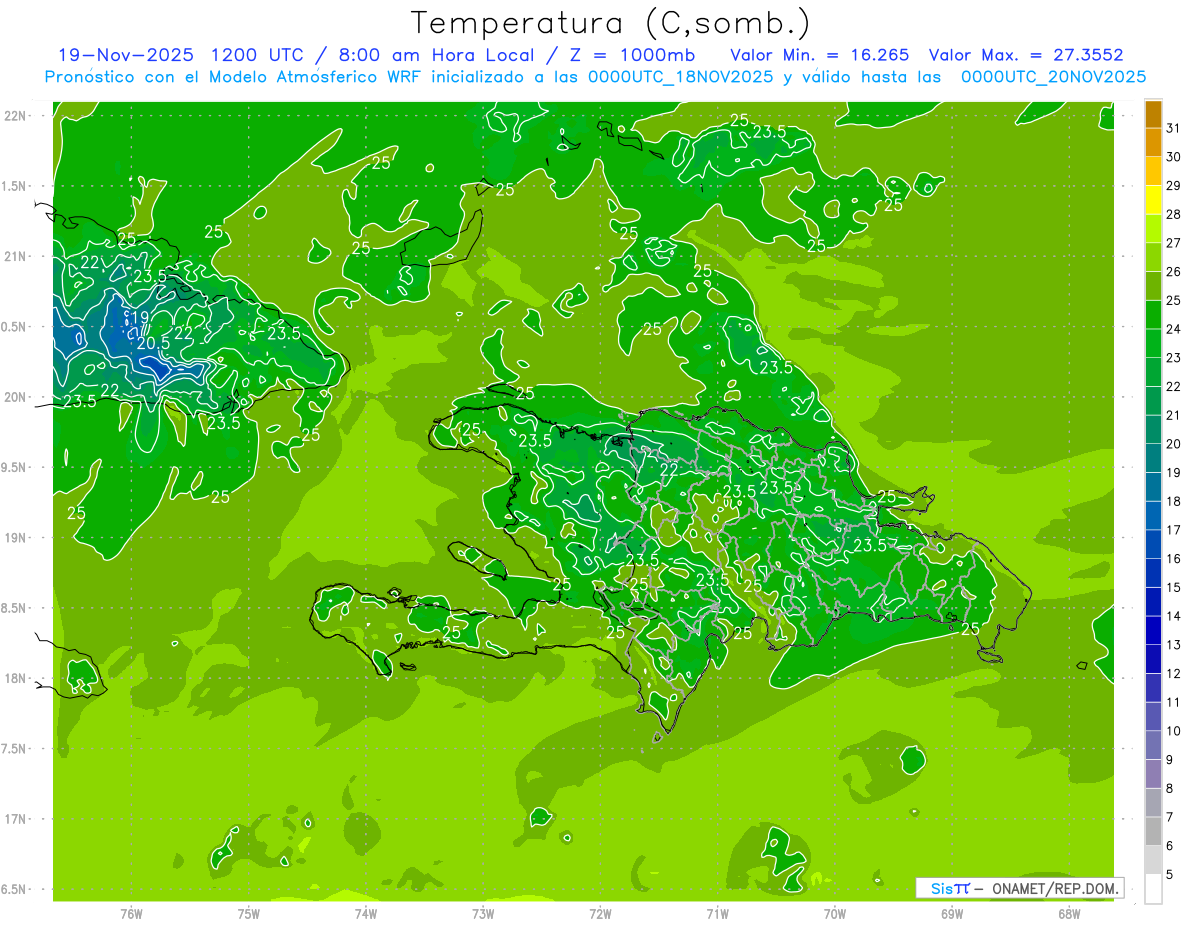Click the legend value '20'
This screenshot has width=1200, height=927.
point(1174,444)
